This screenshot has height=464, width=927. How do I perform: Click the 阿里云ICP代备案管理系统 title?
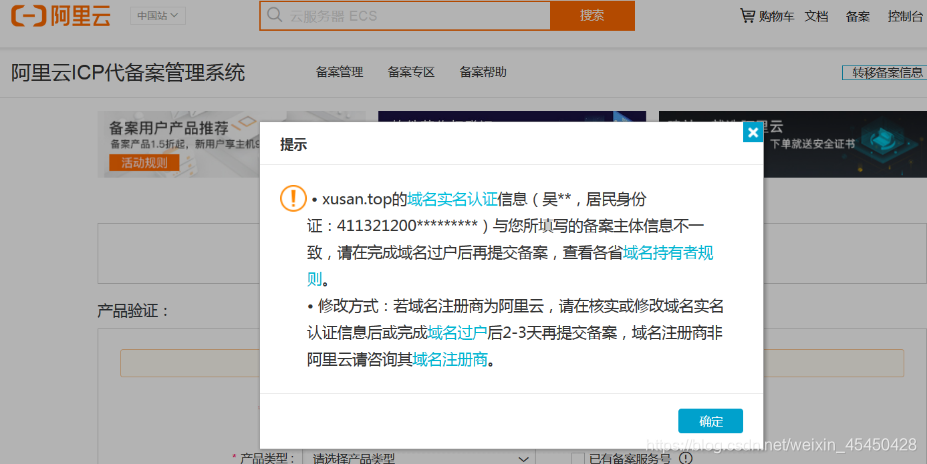tap(128, 73)
